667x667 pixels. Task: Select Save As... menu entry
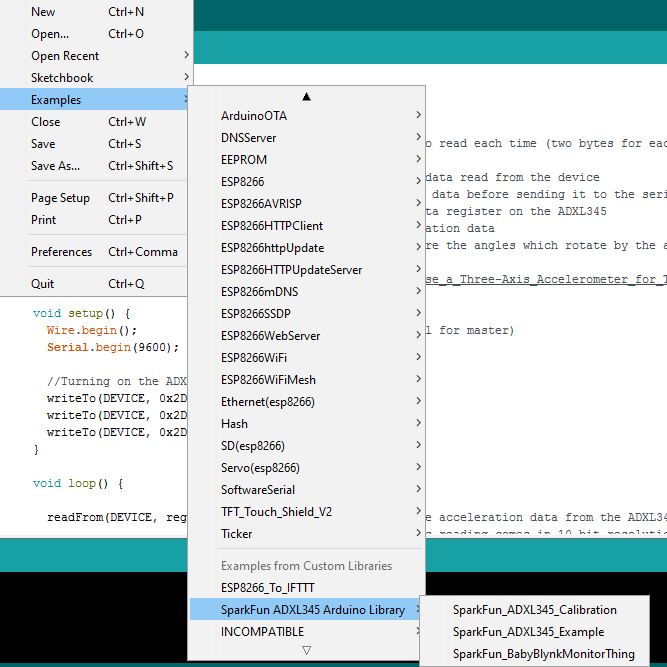click(x=94, y=166)
